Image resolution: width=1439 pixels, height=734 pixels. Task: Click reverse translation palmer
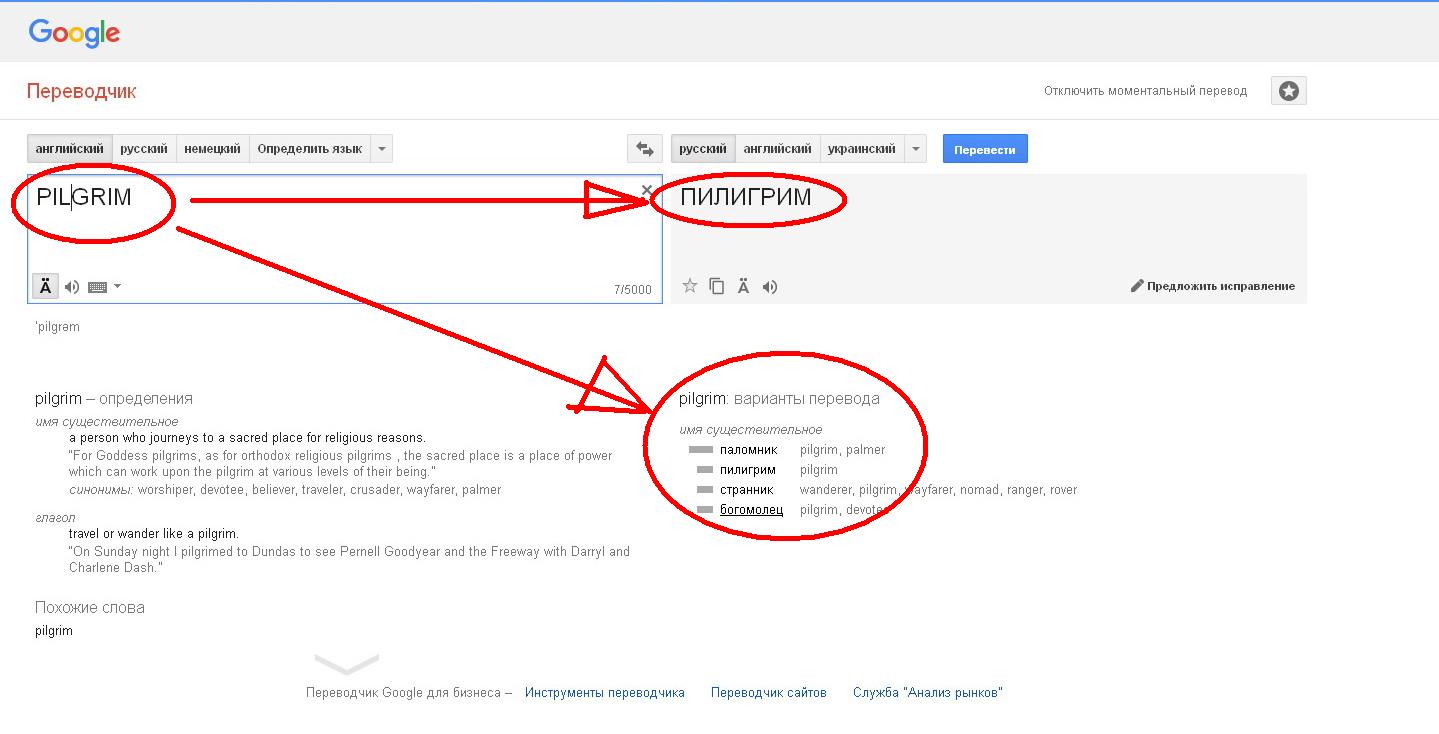[x=866, y=450]
